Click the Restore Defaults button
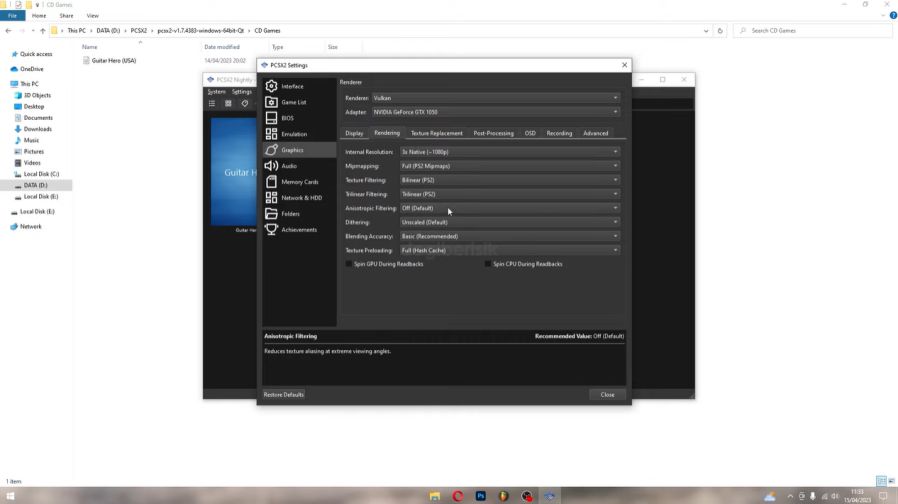The width and height of the screenshot is (898, 504). coord(283,395)
